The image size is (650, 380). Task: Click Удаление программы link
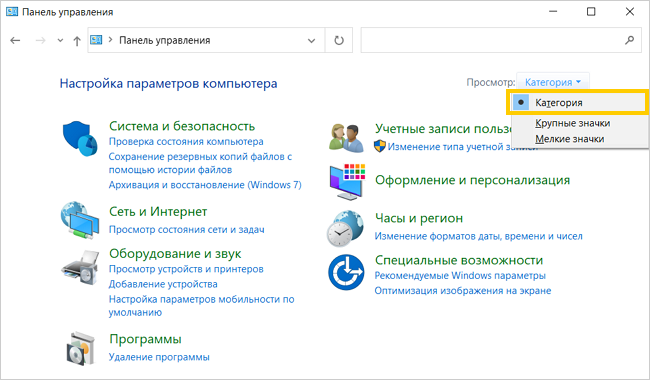click(159, 357)
